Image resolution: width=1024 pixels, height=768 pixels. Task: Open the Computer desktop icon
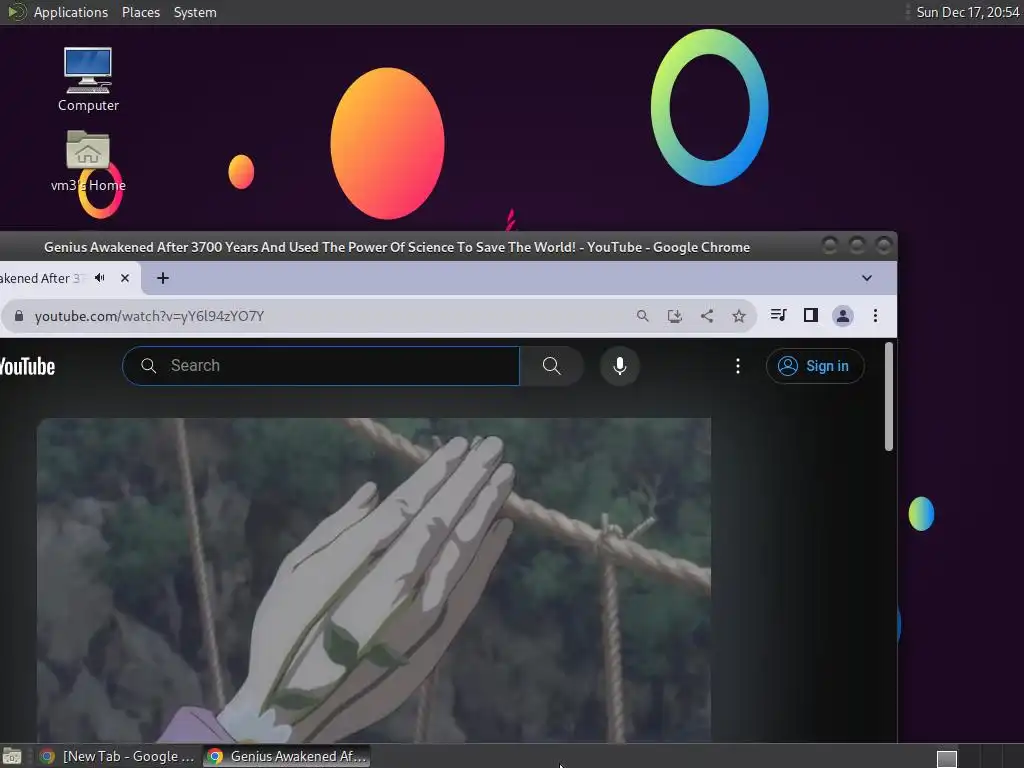[x=88, y=79]
